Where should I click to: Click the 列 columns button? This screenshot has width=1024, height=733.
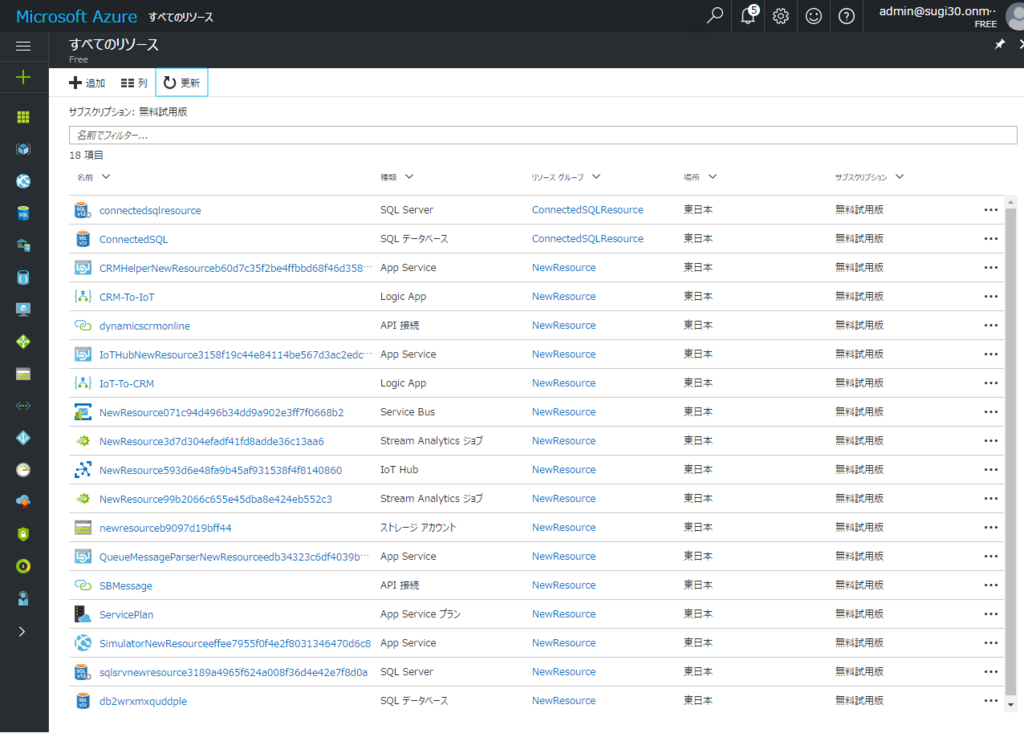[134, 83]
